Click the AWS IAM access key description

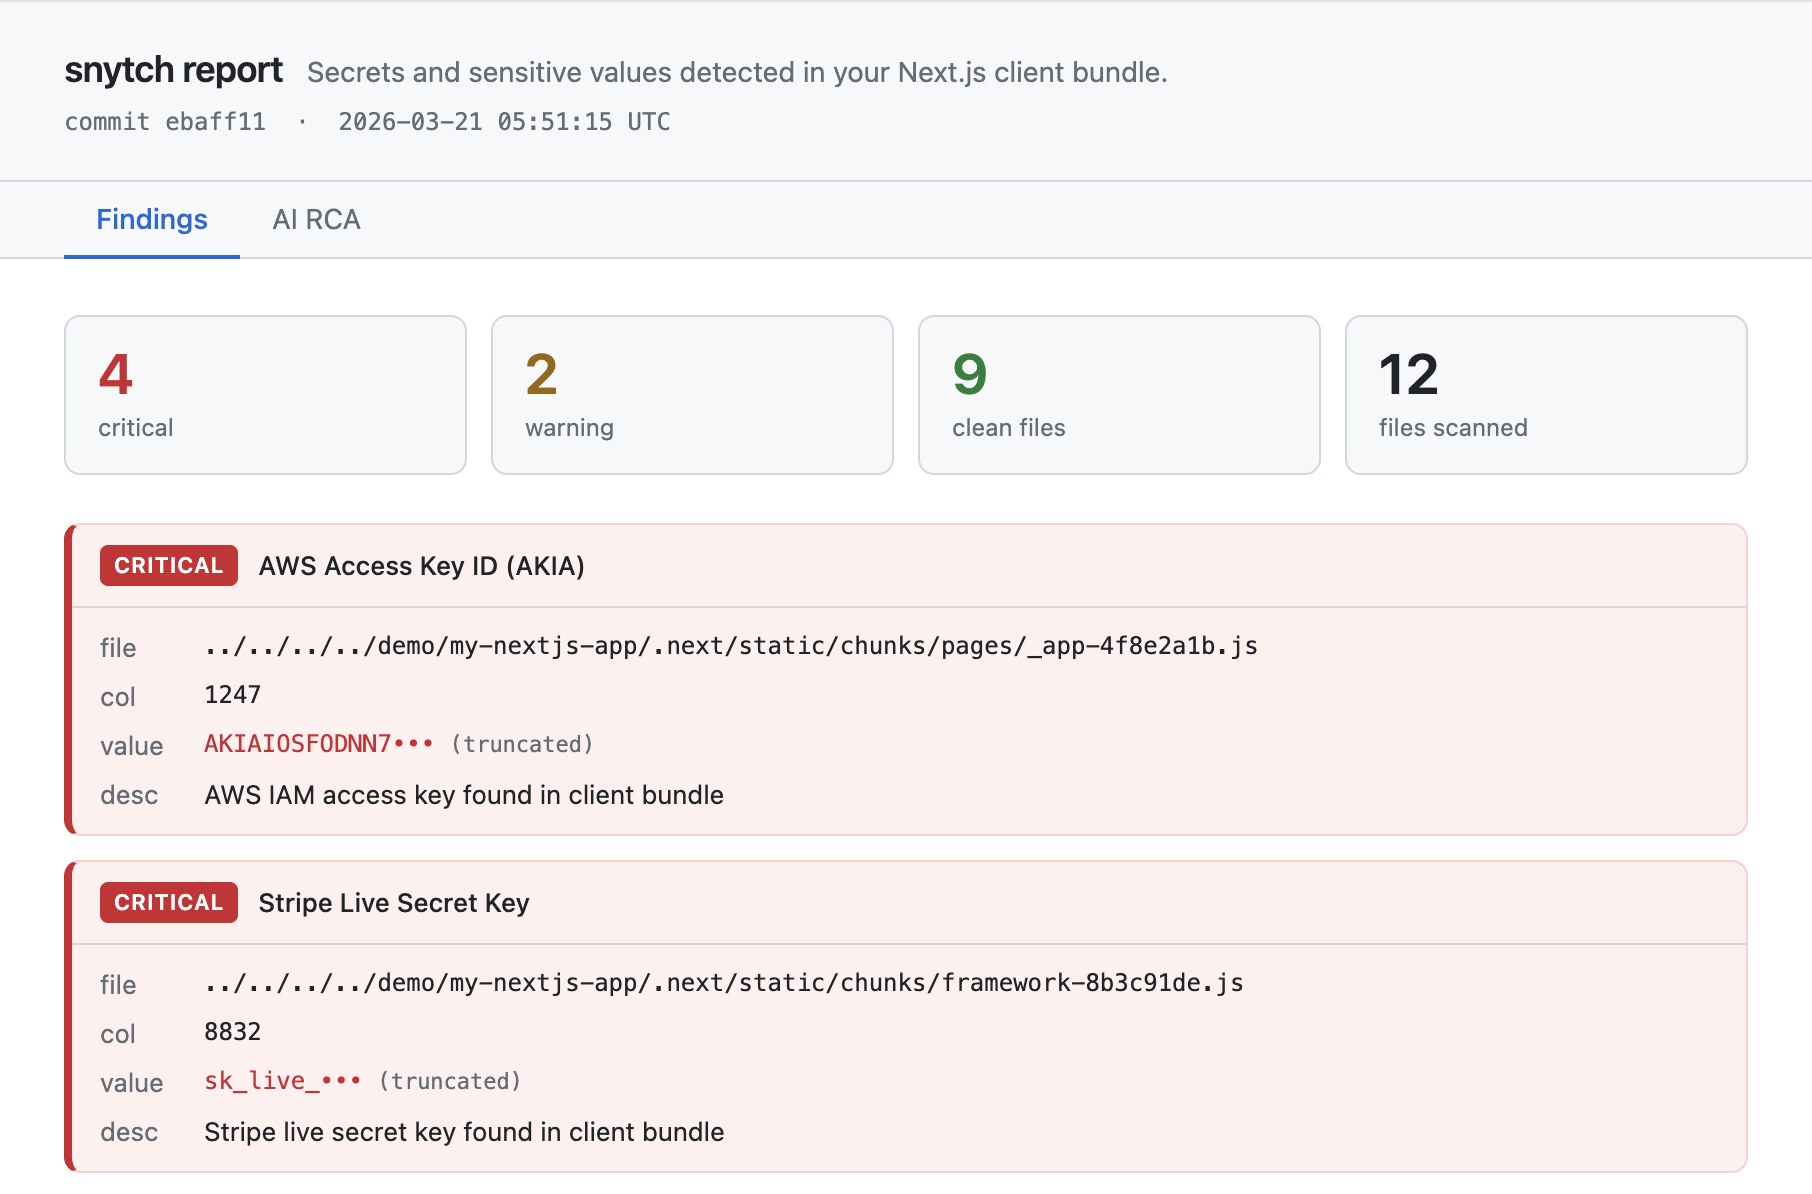pyautogui.click(x=463, y=795)
